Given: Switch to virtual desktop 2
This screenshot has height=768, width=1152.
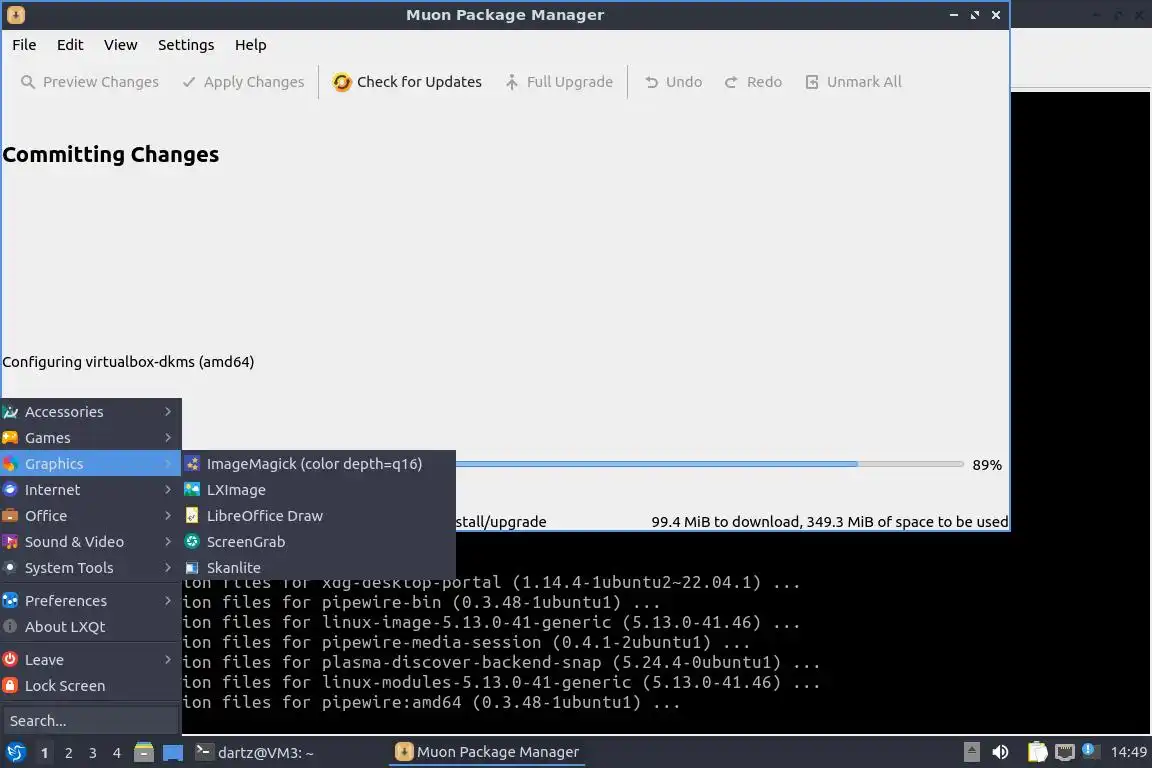Looking at the screenshot, I should tap(68, 753).
